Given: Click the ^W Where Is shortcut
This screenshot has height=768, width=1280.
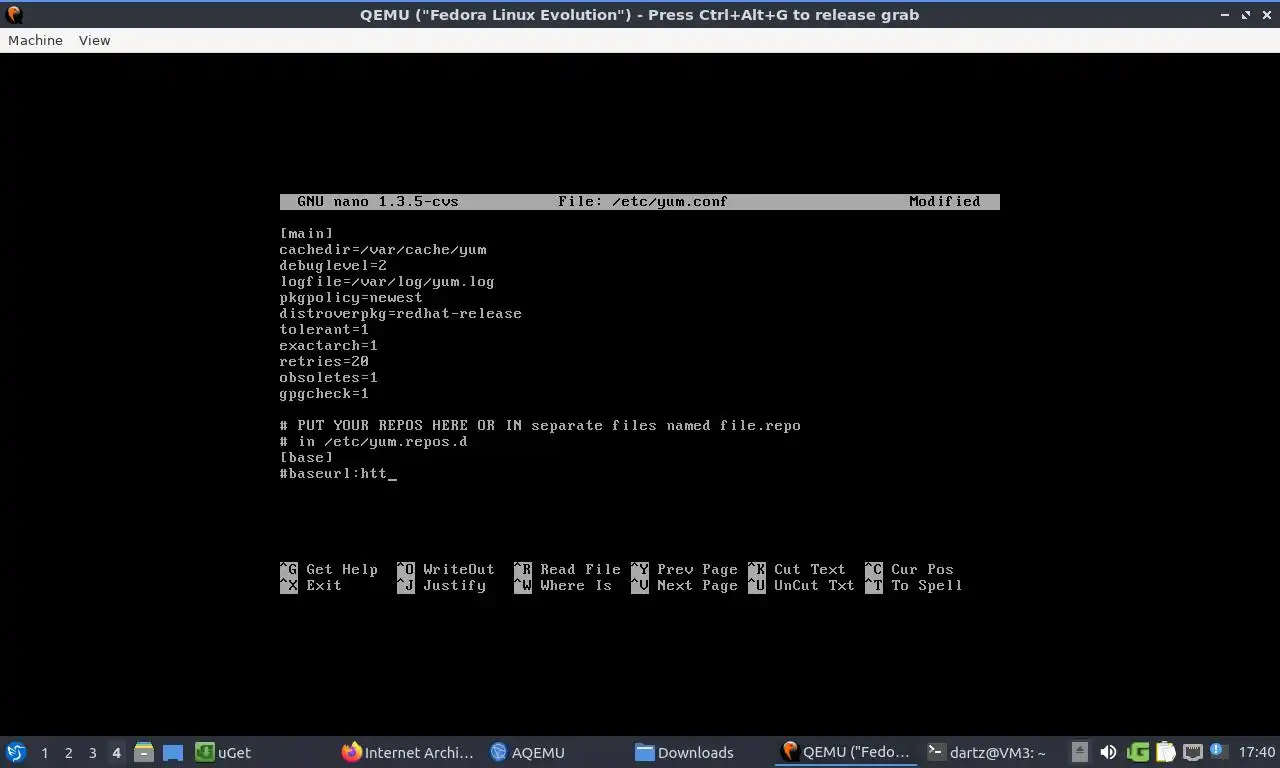Looking at the screenshot, I should [563, 585].
